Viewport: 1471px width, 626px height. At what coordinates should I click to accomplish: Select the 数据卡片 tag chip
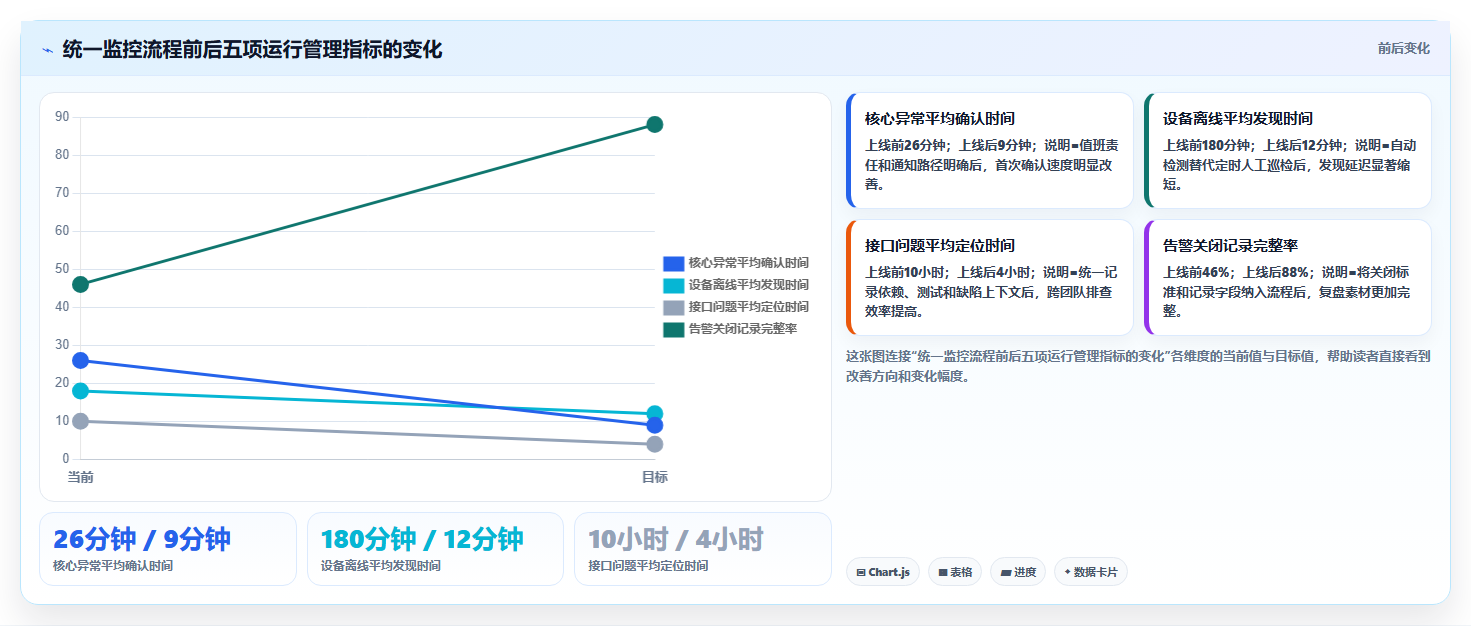pos(1091,572)
